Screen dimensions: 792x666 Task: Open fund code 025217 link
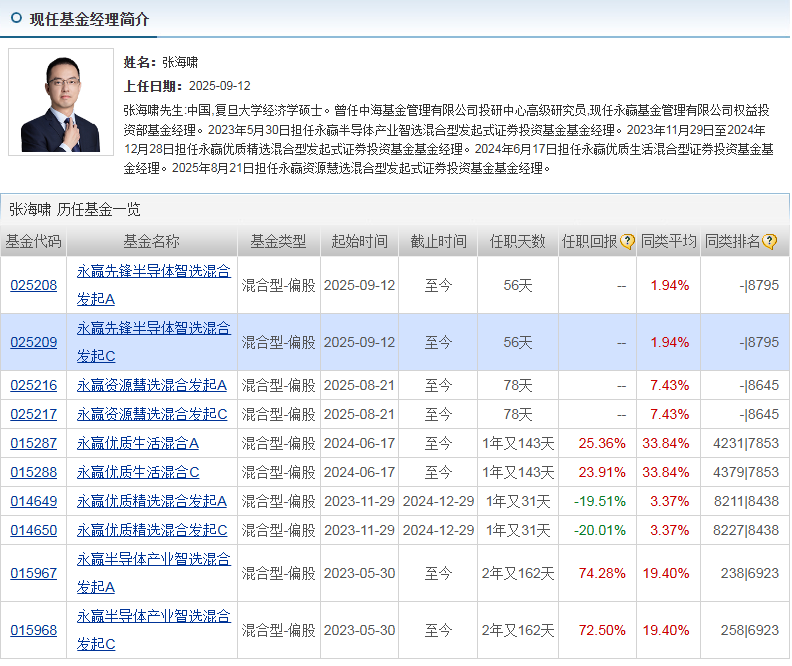(34, 415)
